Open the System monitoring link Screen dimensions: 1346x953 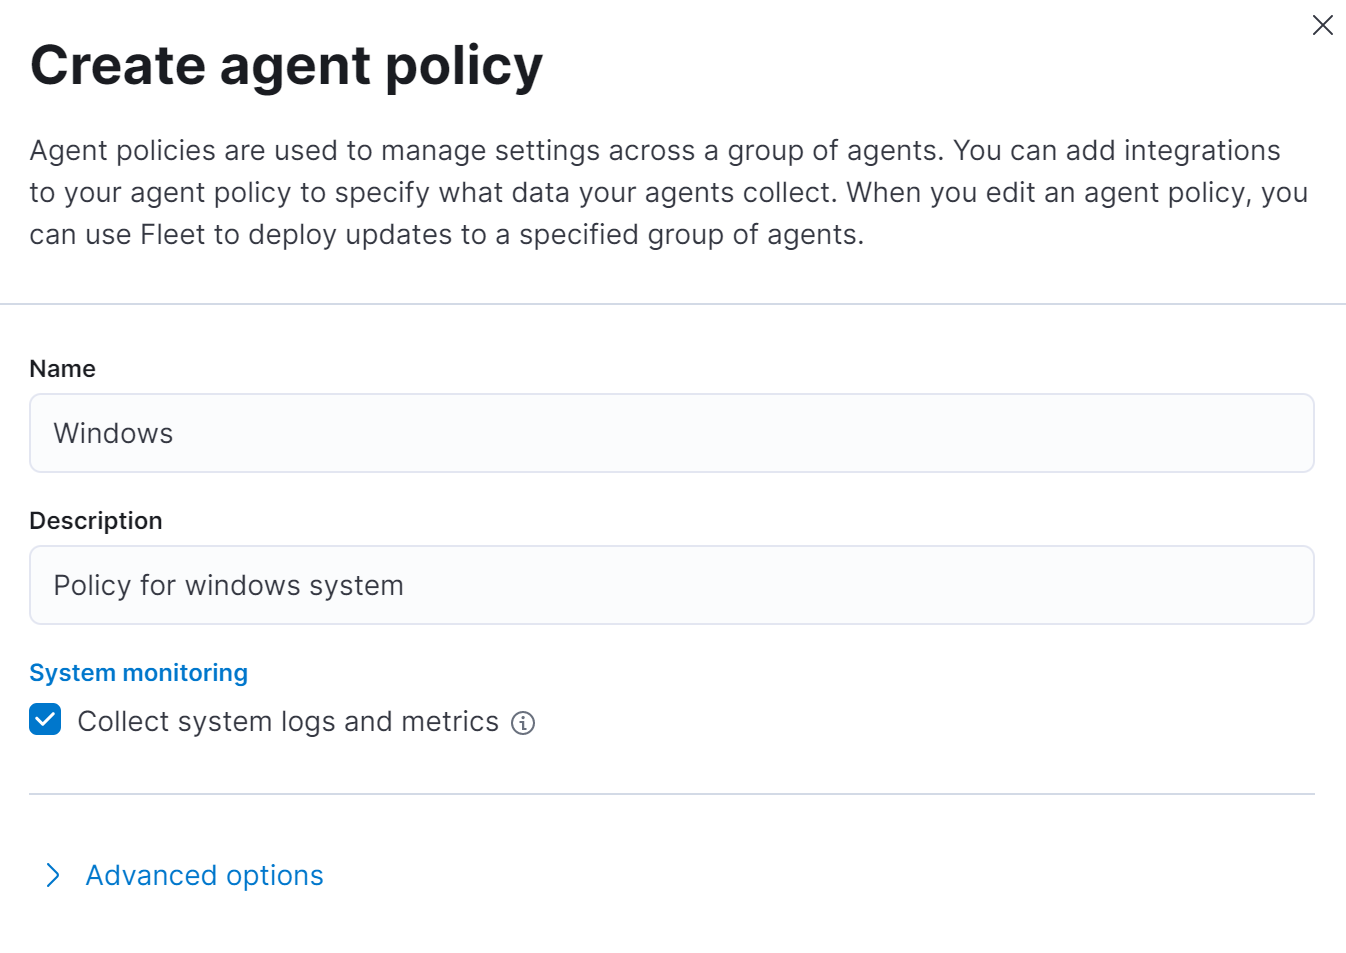tap(138, 673)
